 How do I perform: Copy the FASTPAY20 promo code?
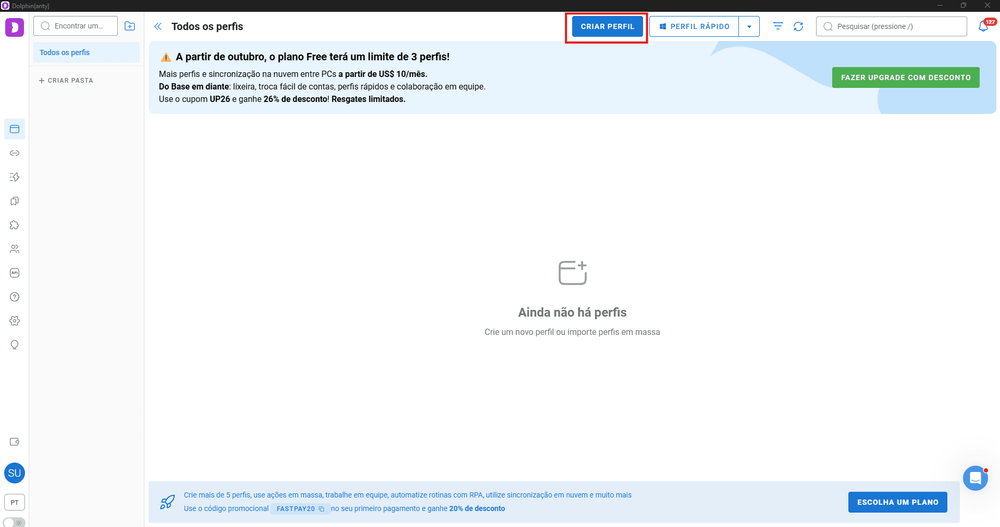click(x=321, y=509)
